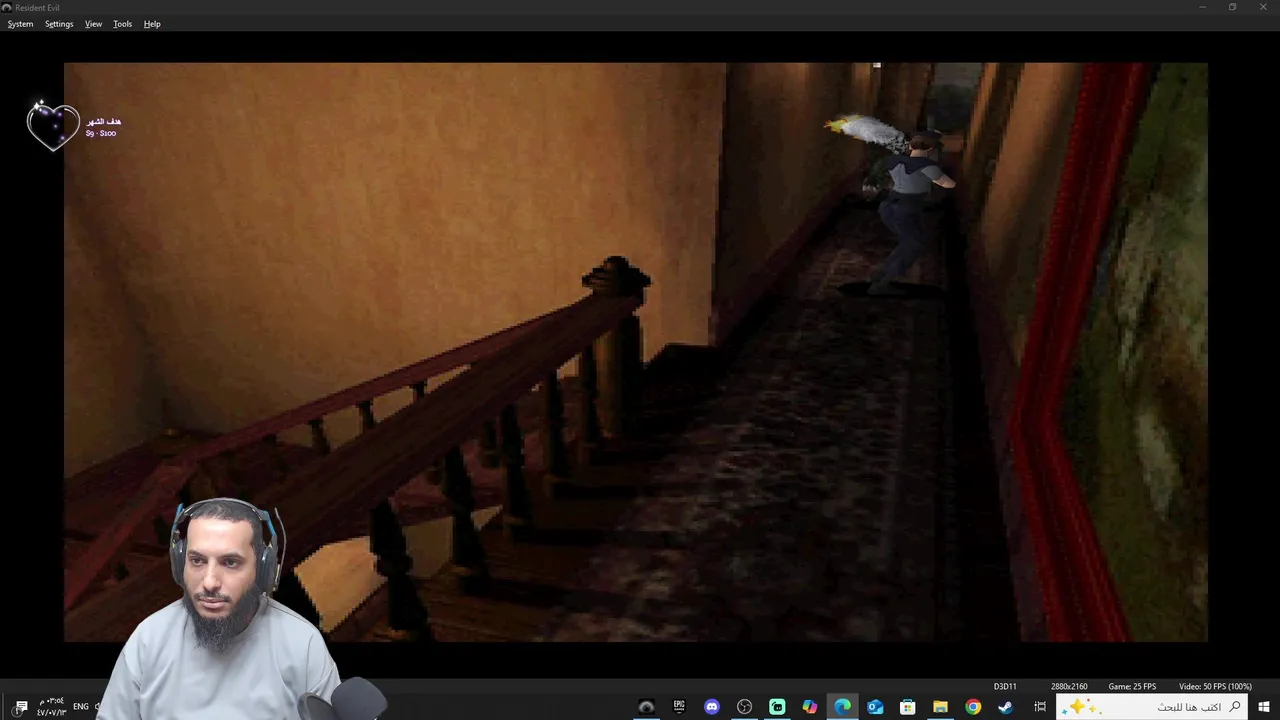Screen dimensions: 1280x720
Task: Click the Game: 25 FPS status text
Action: 1132,686
